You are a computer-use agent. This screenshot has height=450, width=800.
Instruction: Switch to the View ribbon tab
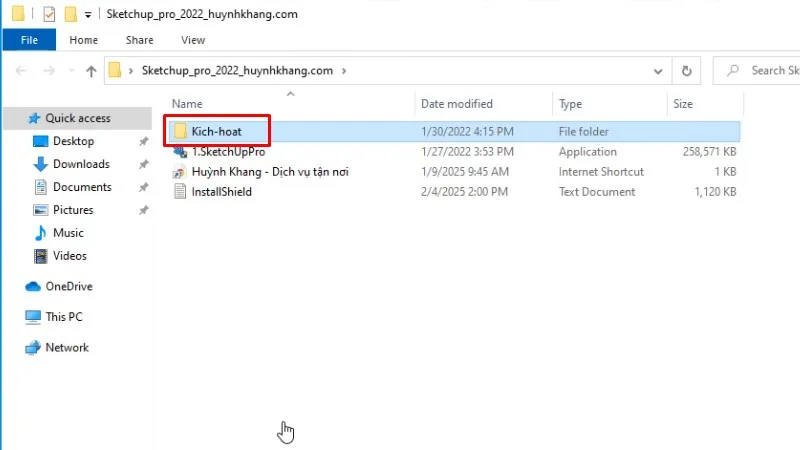[x=193, y=40]
